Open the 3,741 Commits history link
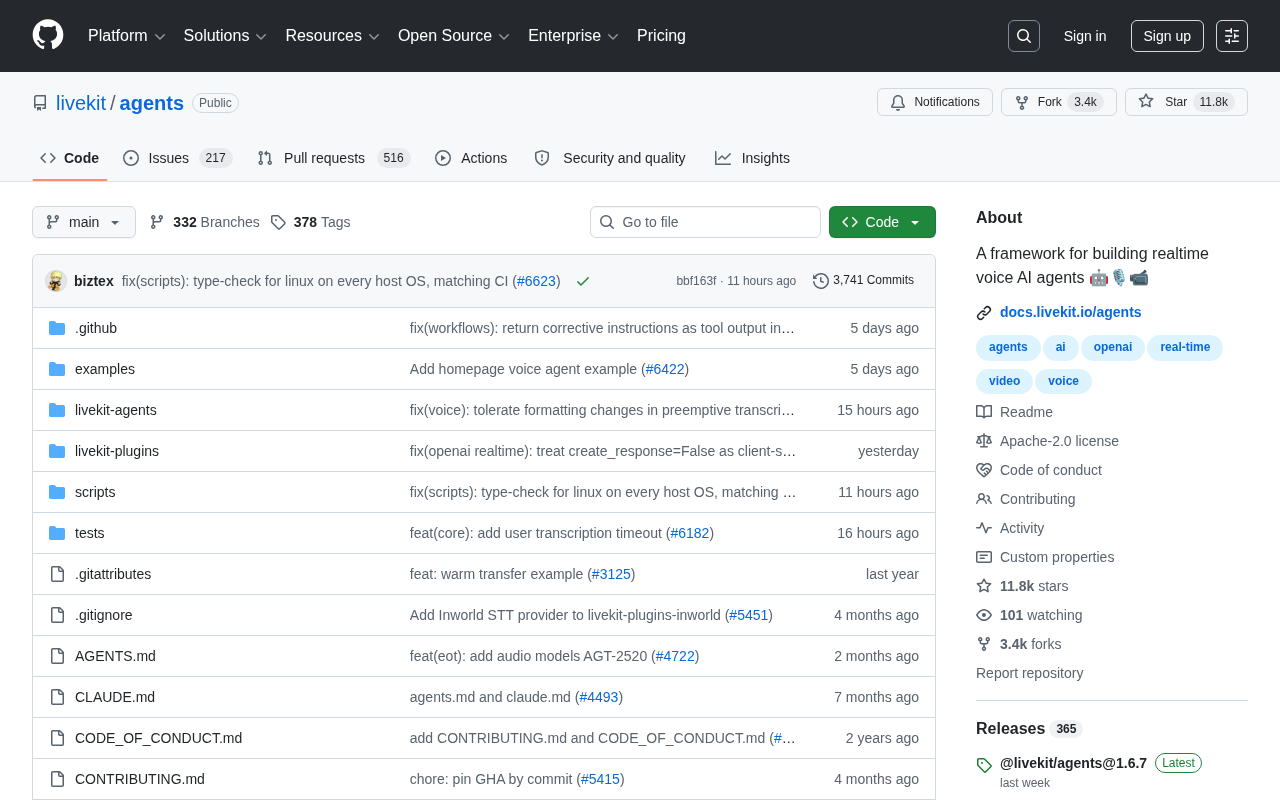Viewport: 1280px width, 800px height. (863, 281)
